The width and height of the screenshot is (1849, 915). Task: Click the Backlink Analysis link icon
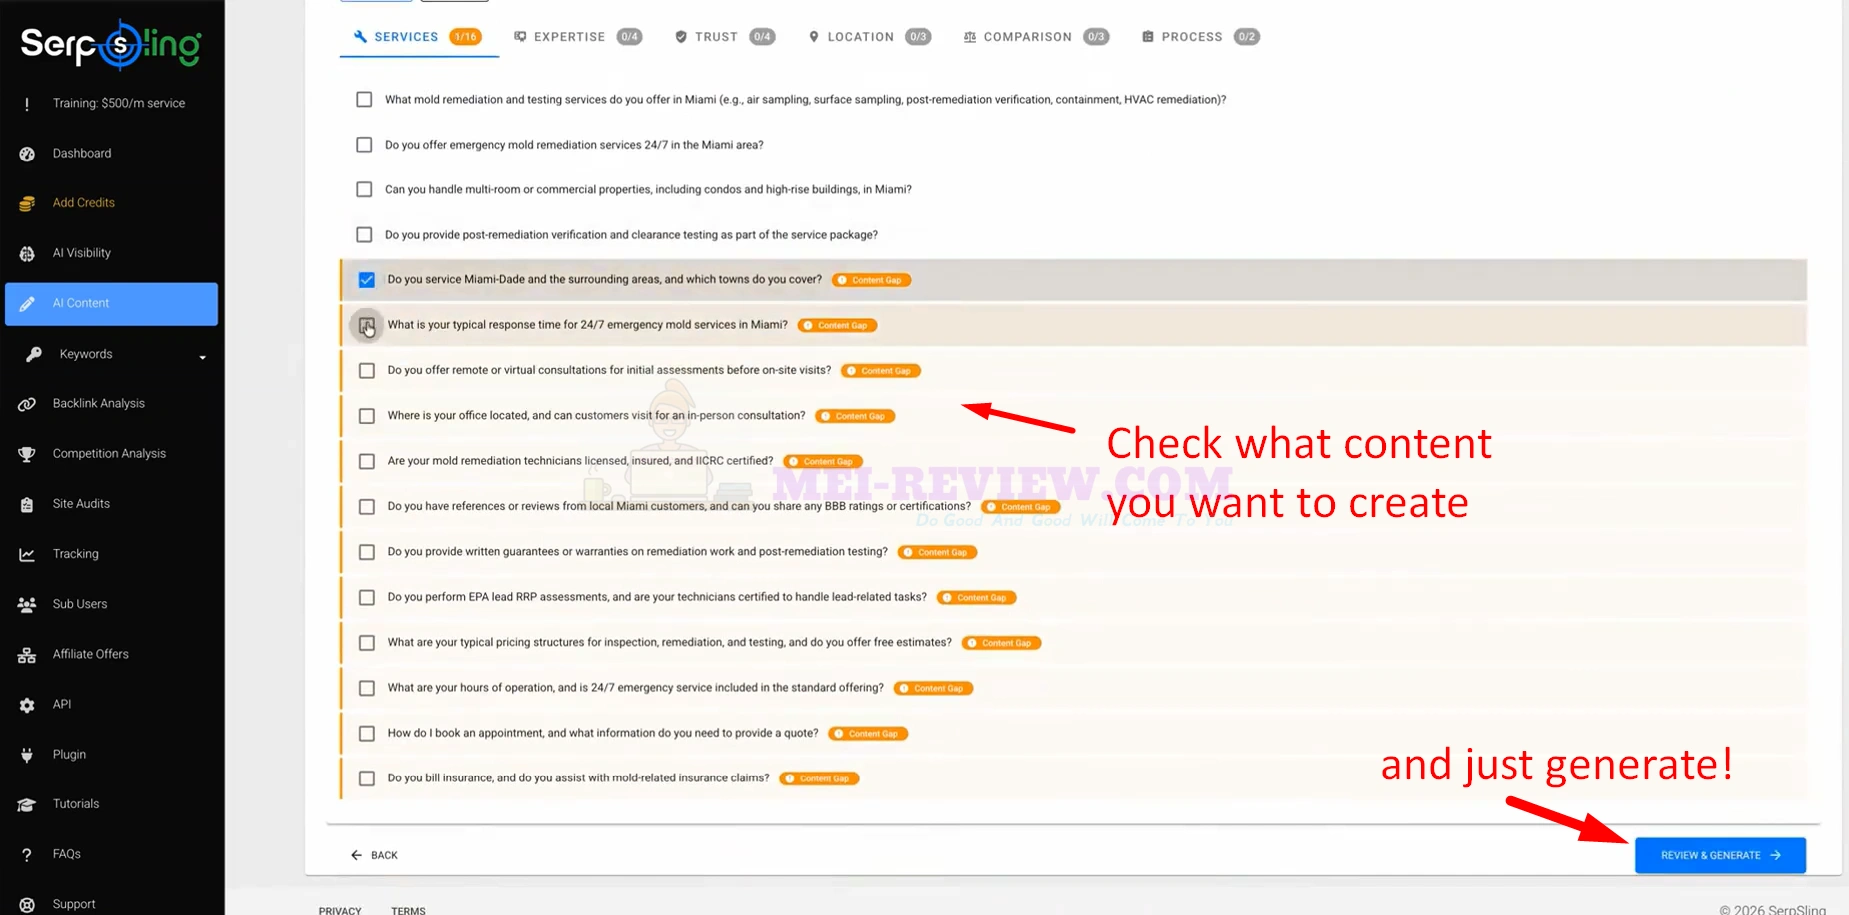coord(27,404)
